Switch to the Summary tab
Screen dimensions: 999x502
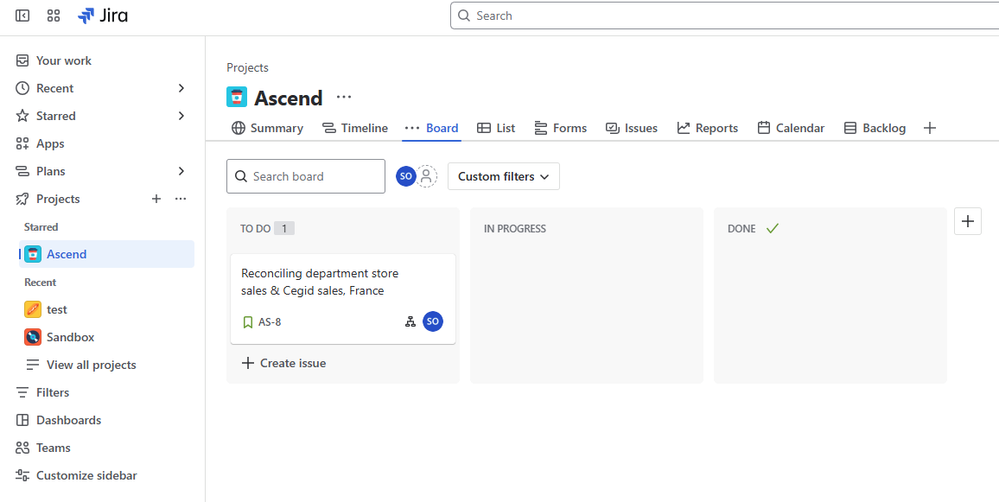coord(267,128)
